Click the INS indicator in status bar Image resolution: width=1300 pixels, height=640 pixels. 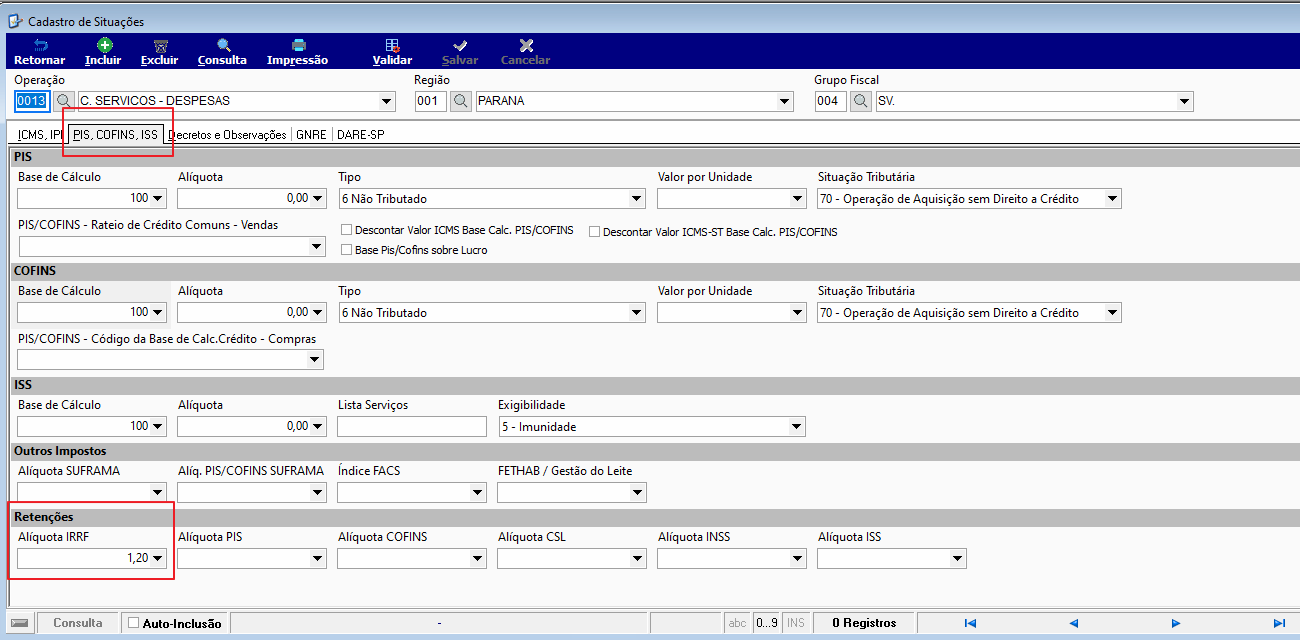pos(796,623)
